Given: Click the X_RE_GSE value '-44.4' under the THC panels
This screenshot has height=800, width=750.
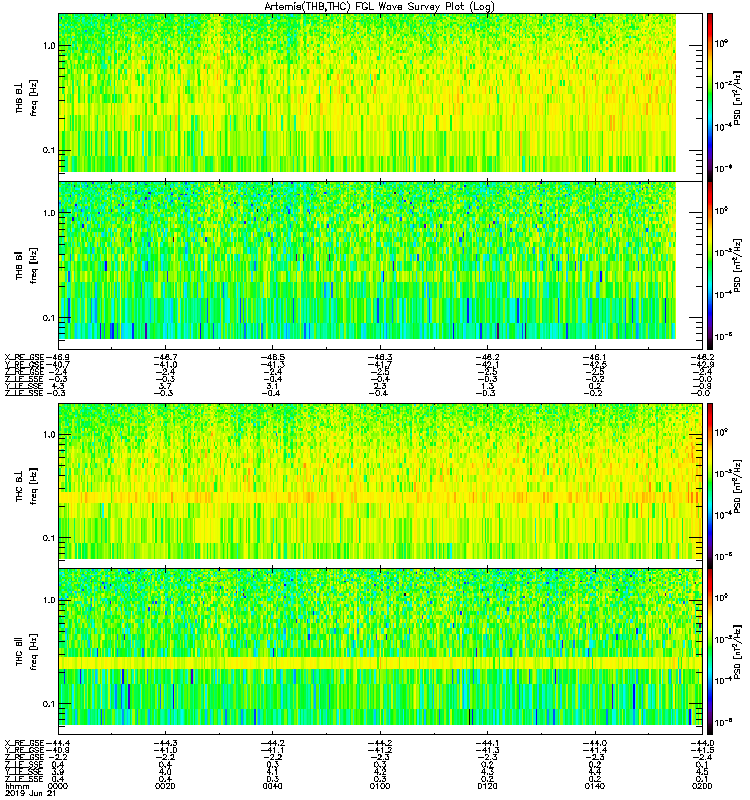Looking at the screenshot, I should click(57, 743).
